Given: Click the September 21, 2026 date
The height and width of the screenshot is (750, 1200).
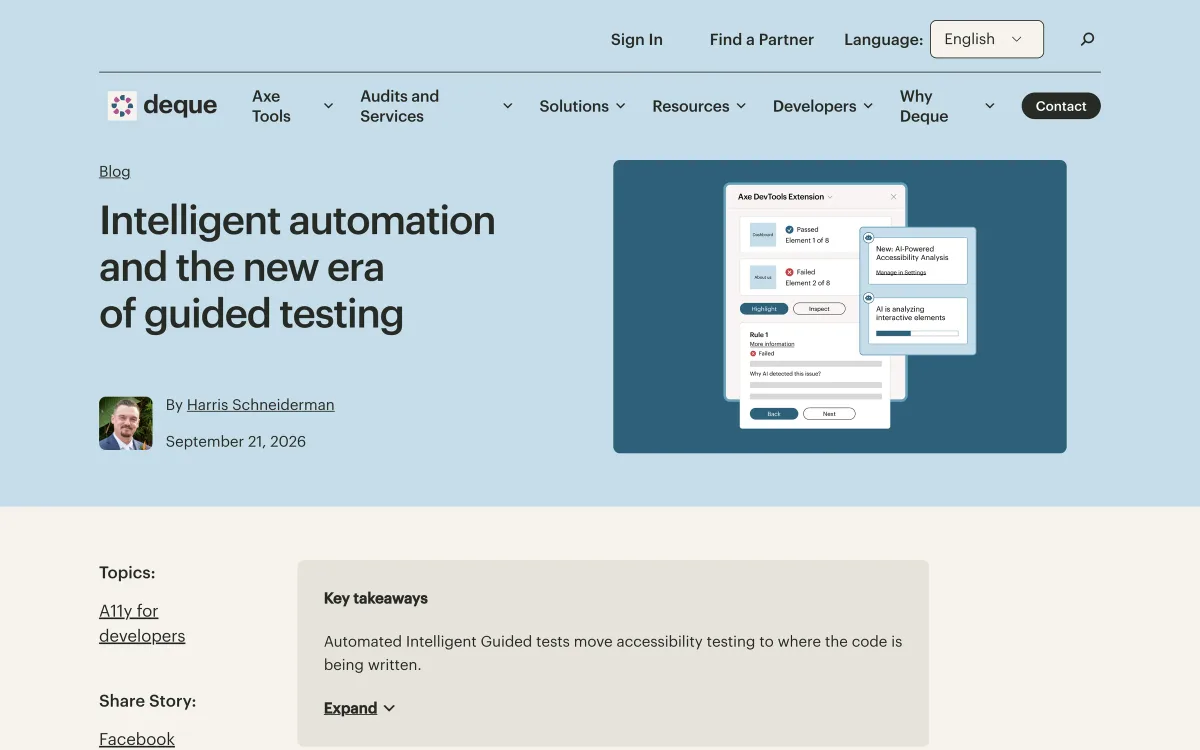Looking at the screenshot, I should click(236, 441).
